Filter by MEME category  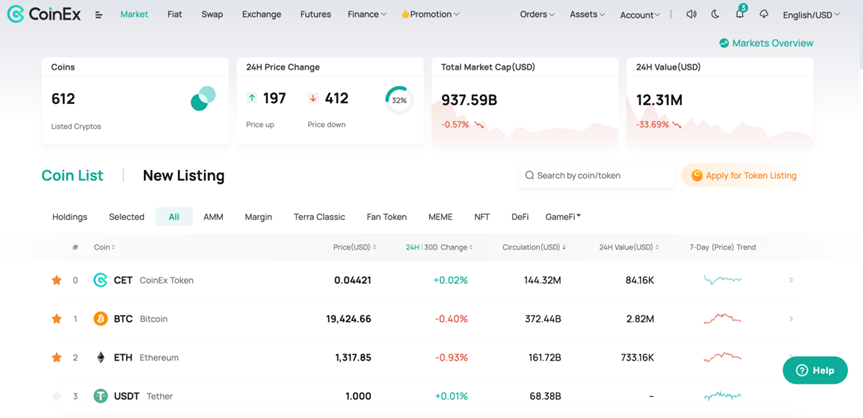point(440,217)
